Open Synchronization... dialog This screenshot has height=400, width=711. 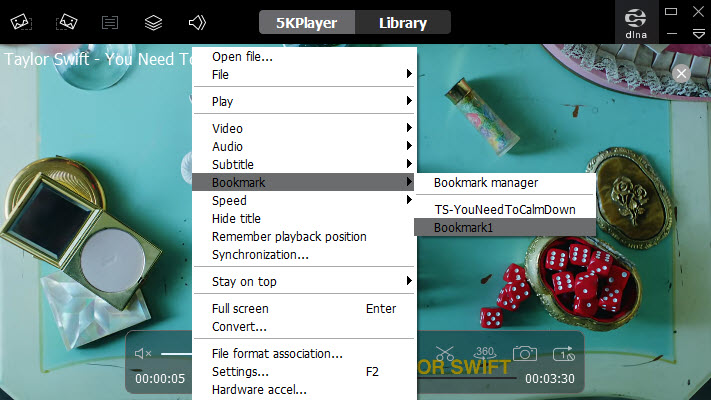coord(304,254)
